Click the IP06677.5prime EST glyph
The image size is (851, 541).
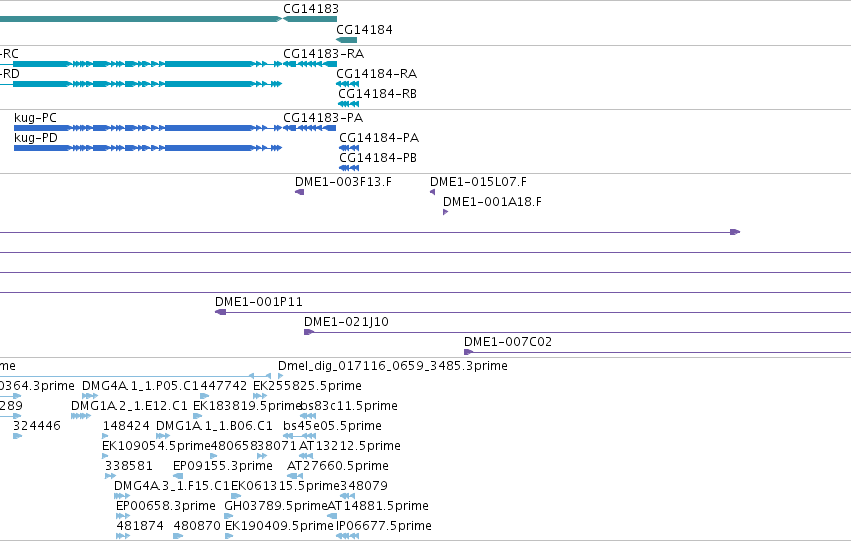coord(347,536)
